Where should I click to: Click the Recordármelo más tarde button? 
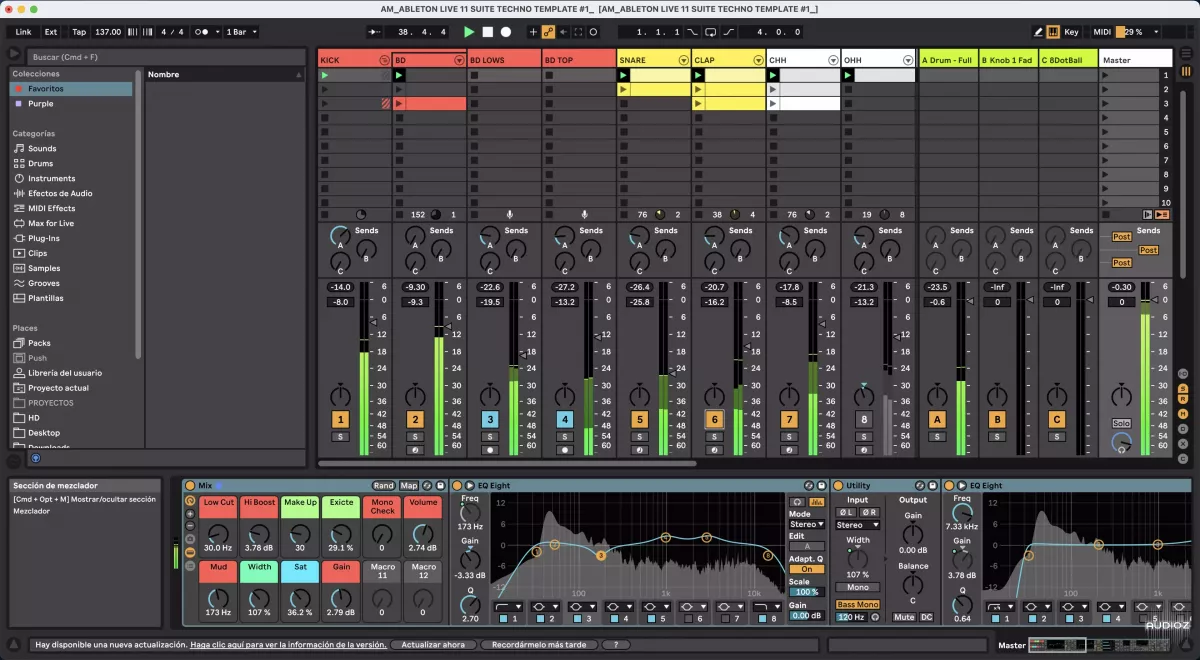point(537,645)
